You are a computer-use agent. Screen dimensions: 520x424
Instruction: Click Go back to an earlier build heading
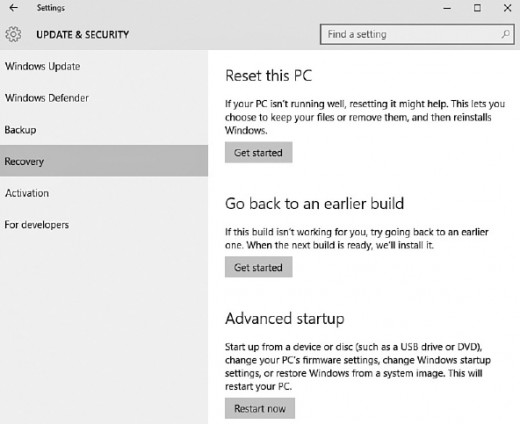pos(315,203)
